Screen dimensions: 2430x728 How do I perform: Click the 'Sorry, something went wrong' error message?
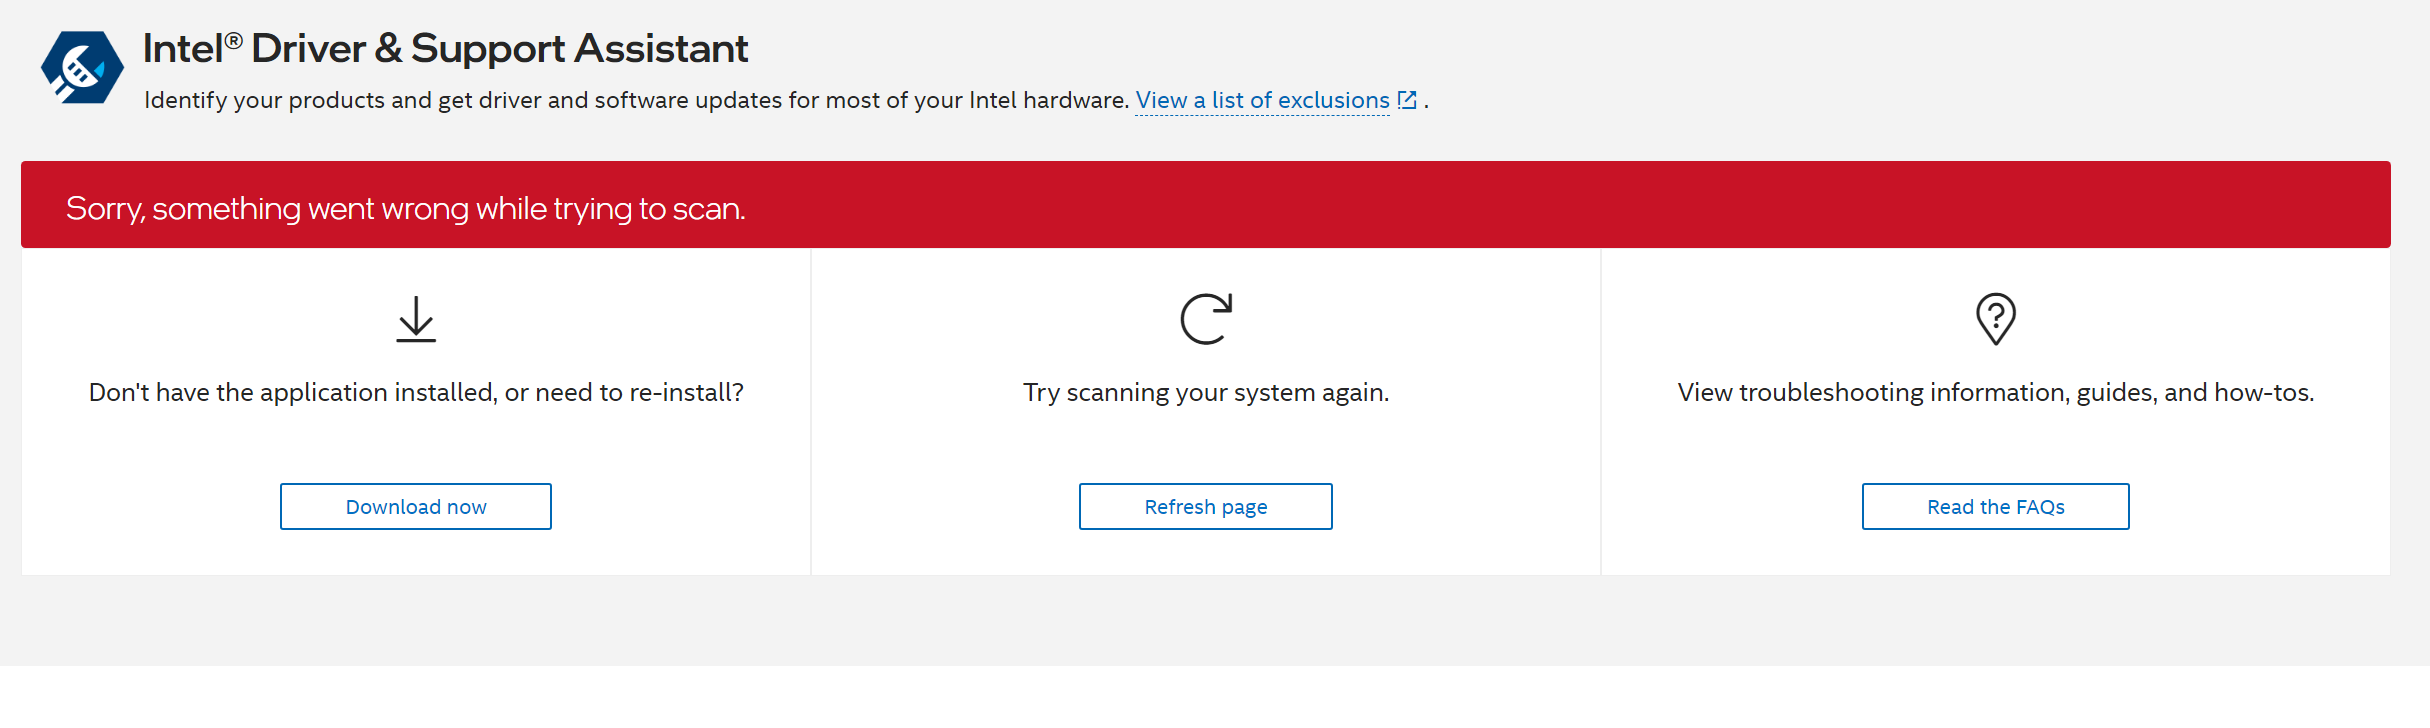(x=405, y=208)
